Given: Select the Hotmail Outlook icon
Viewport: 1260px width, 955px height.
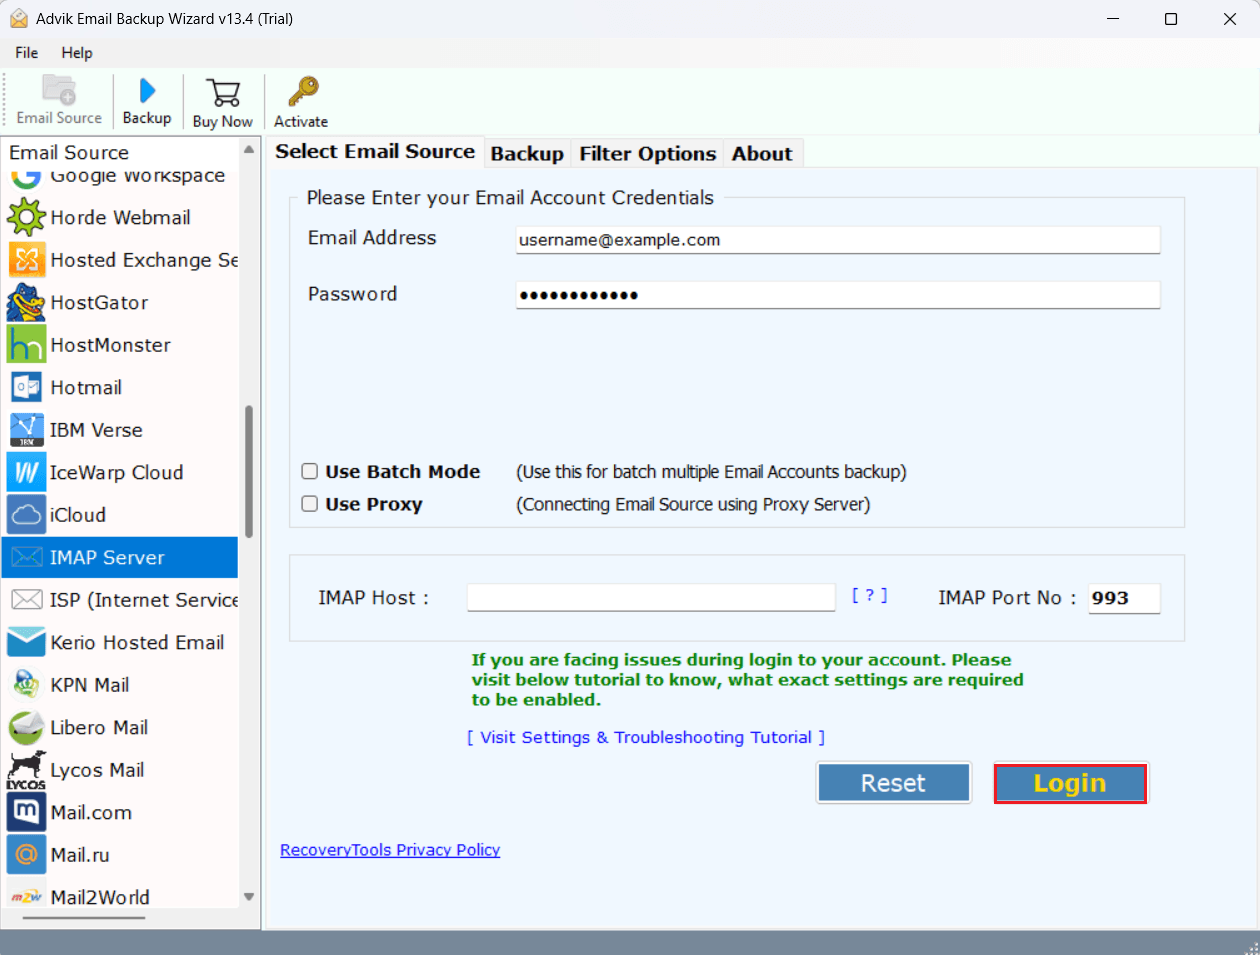Looking at the screenshot, I should tap(26, 387).
